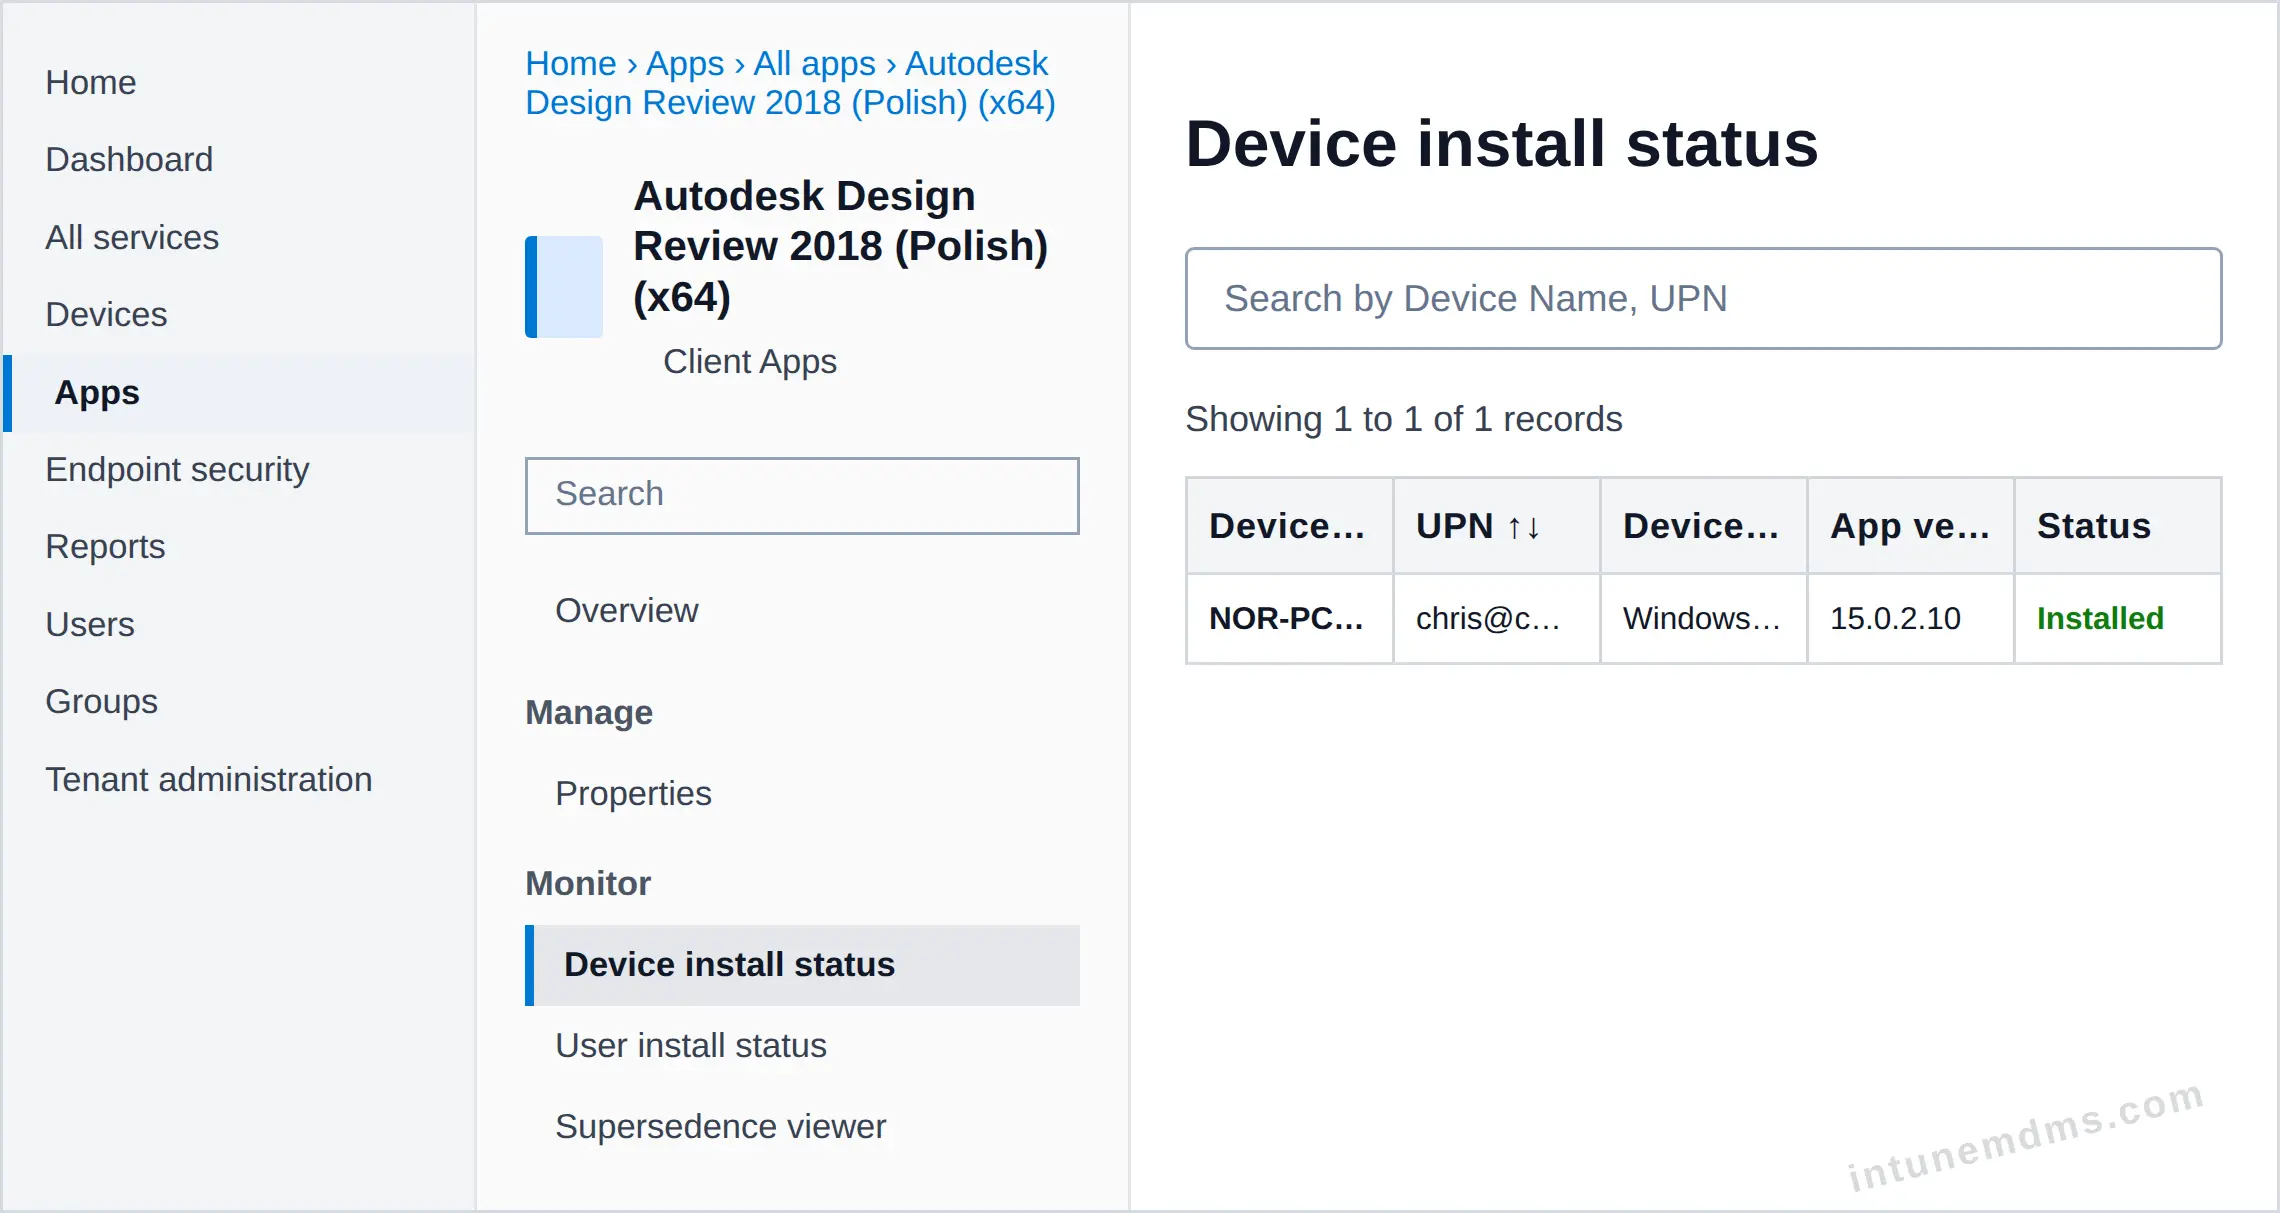
Task: Open All services in sidebar
Action: point(132,237)
